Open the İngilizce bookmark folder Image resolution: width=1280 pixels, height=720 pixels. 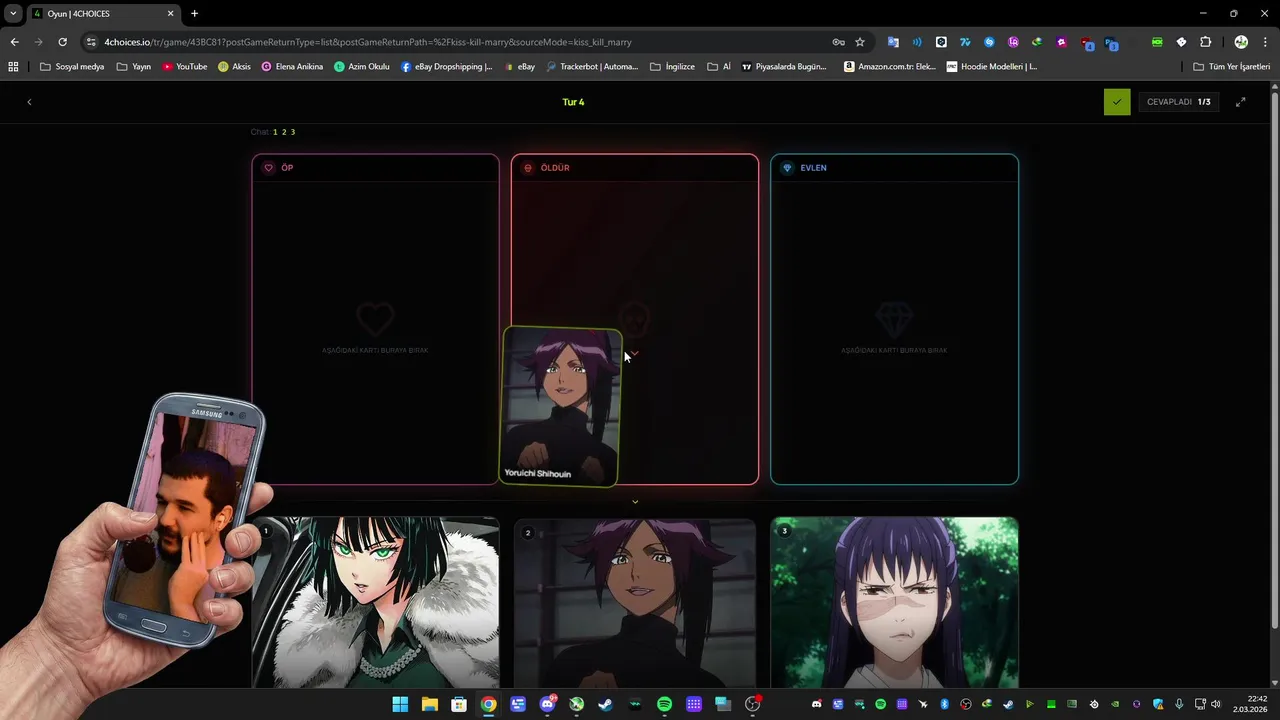(x=672, y=67)
